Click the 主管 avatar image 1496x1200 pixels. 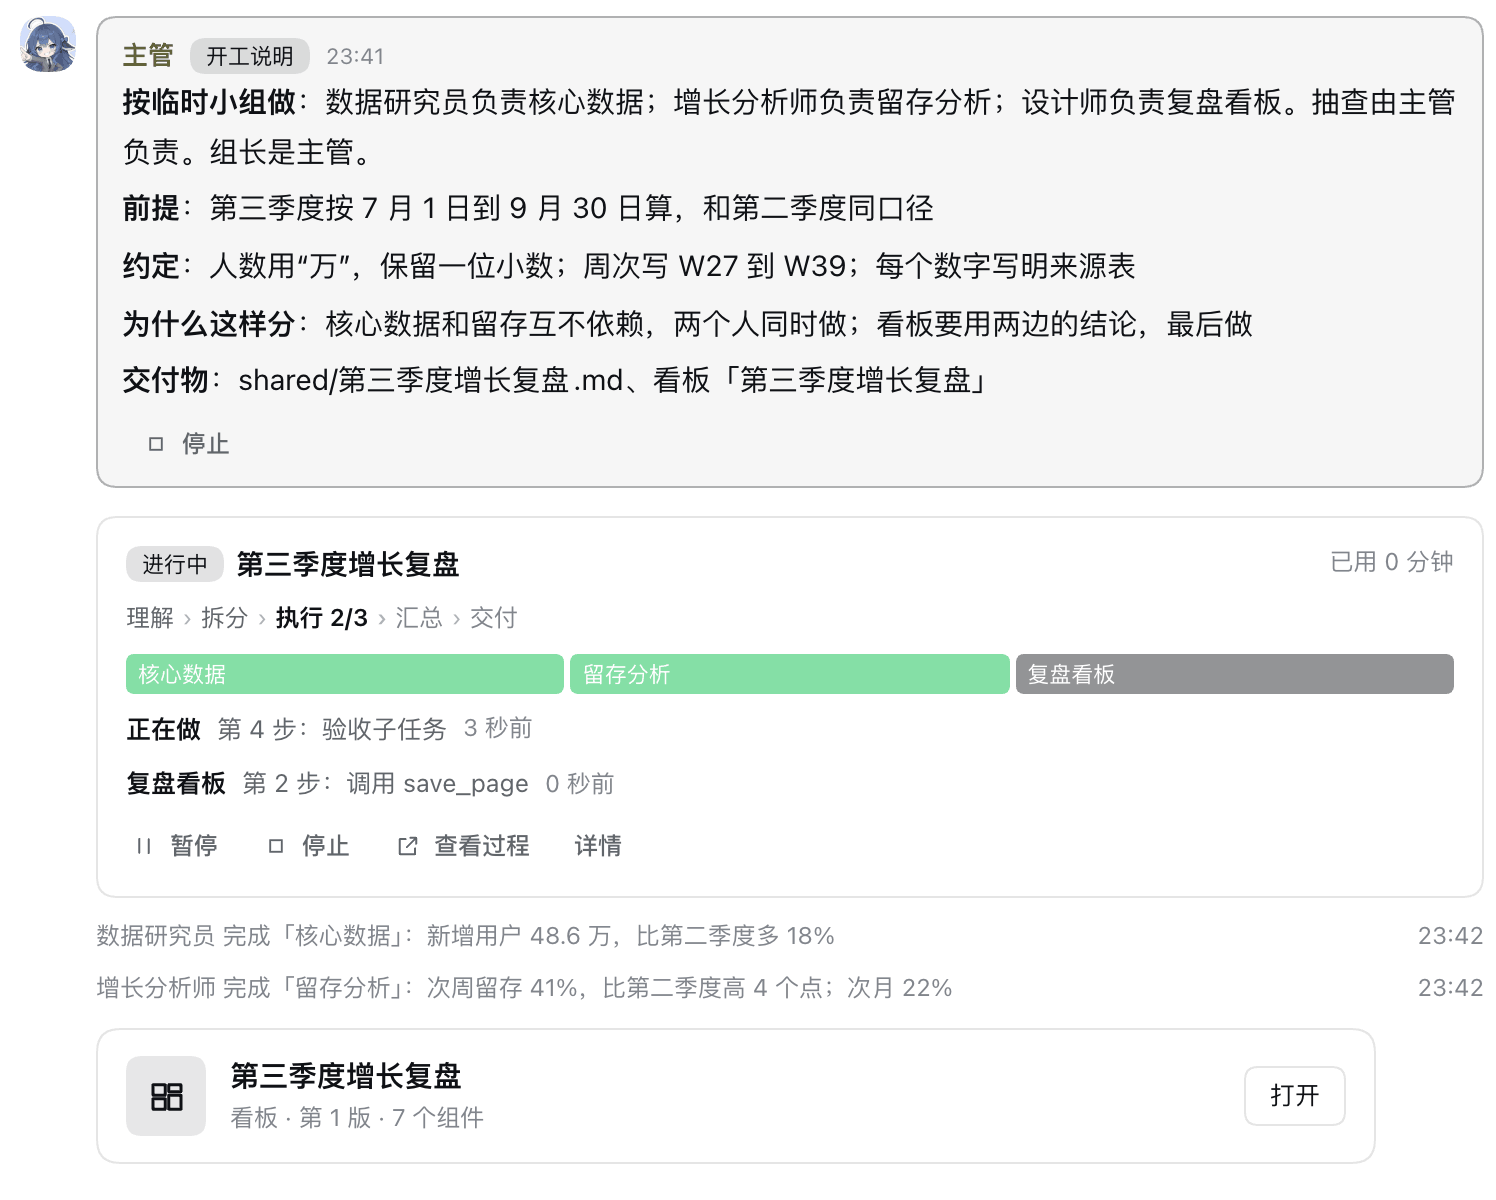pos(48,44)
